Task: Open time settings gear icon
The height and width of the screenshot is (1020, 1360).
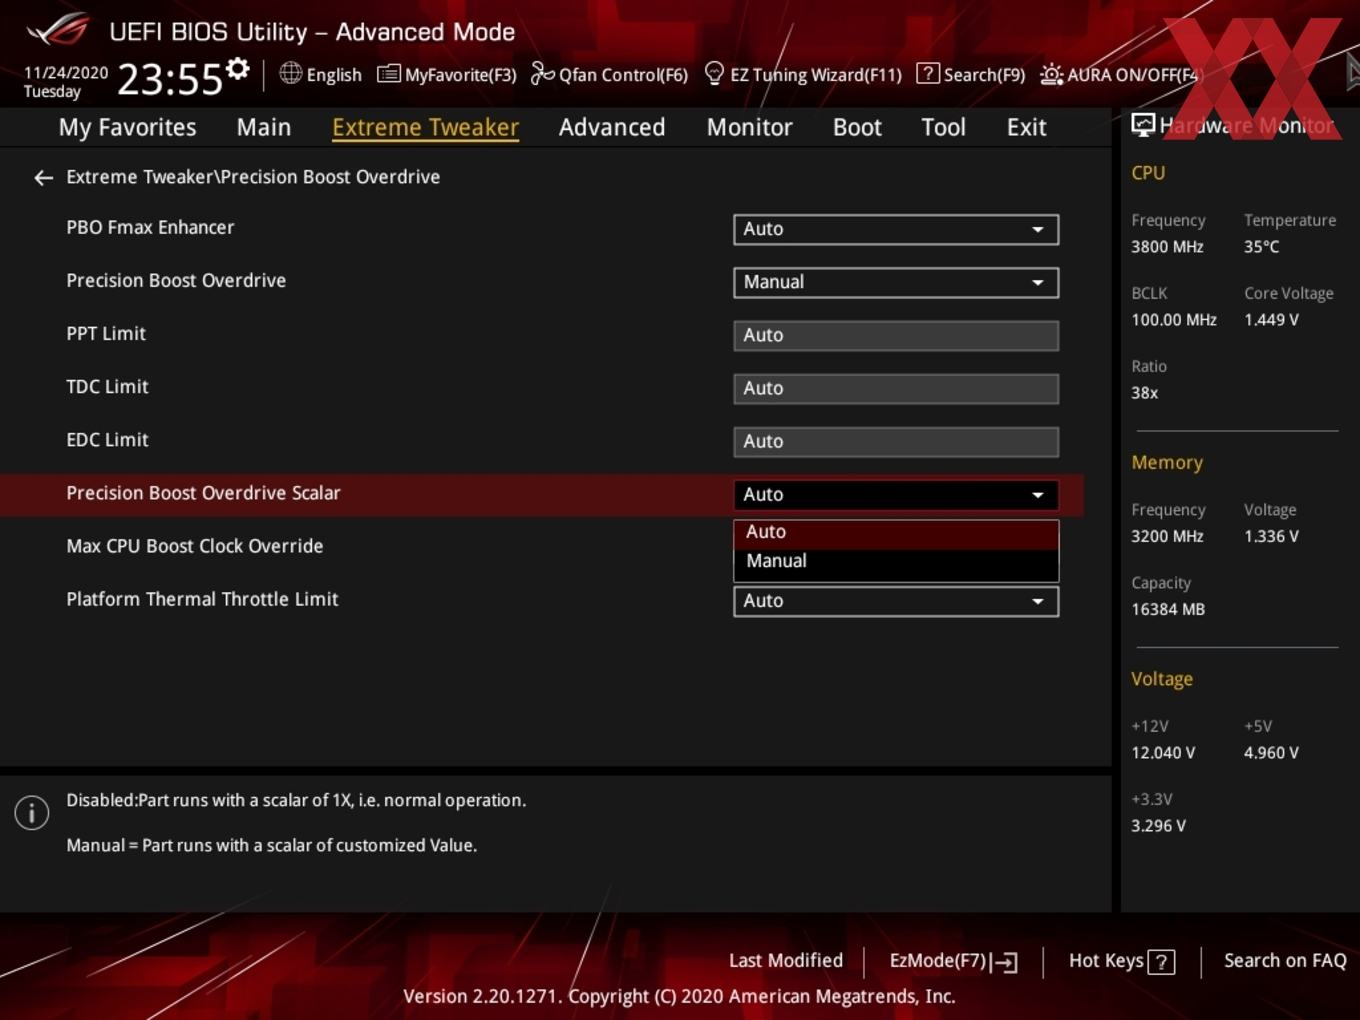Action: [x=238, y=68]
